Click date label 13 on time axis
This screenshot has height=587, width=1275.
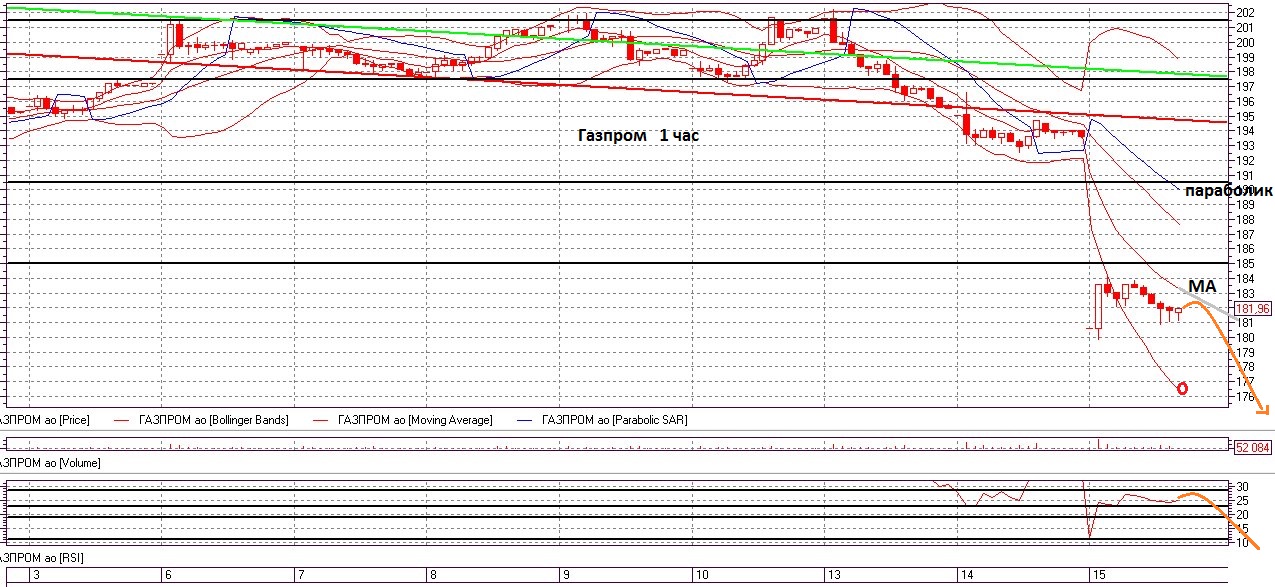coord(833,576)
